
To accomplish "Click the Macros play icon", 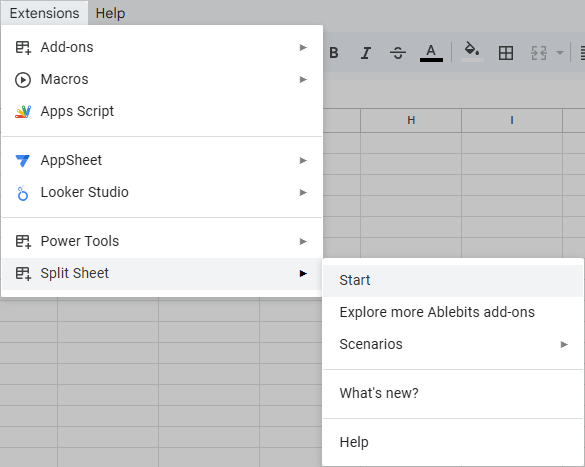I will tap(23, 80).
